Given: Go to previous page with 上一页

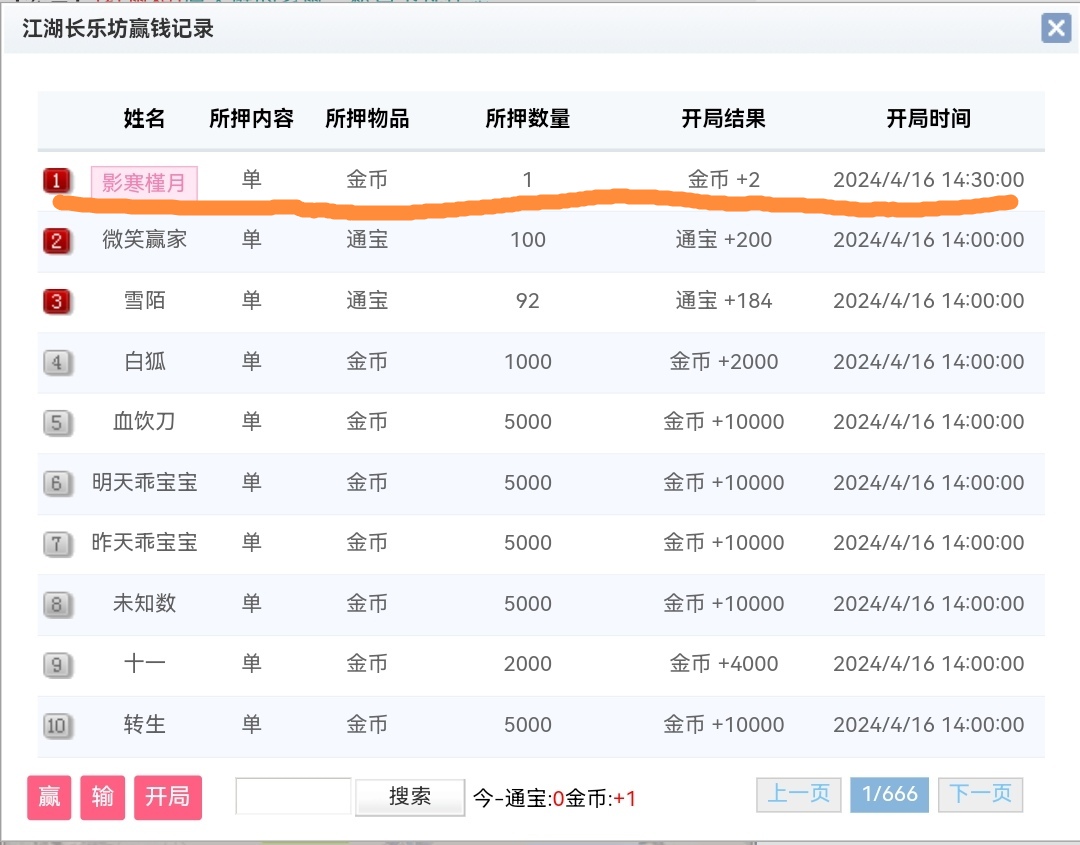Looking at the screenshot, I should tap(799, 794).
